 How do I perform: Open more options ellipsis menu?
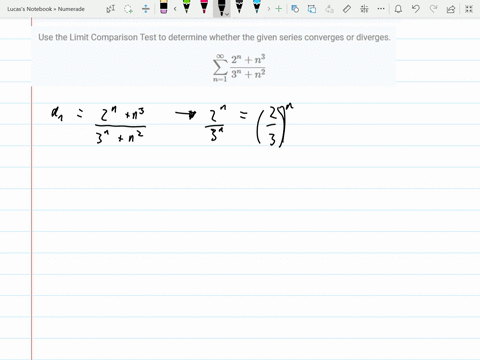(381, 9)
